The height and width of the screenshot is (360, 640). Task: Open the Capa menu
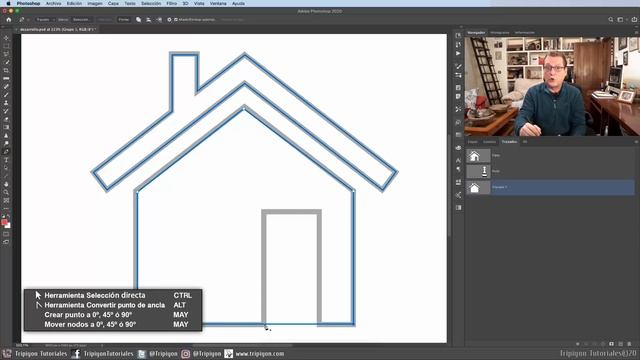pos(113,3)
